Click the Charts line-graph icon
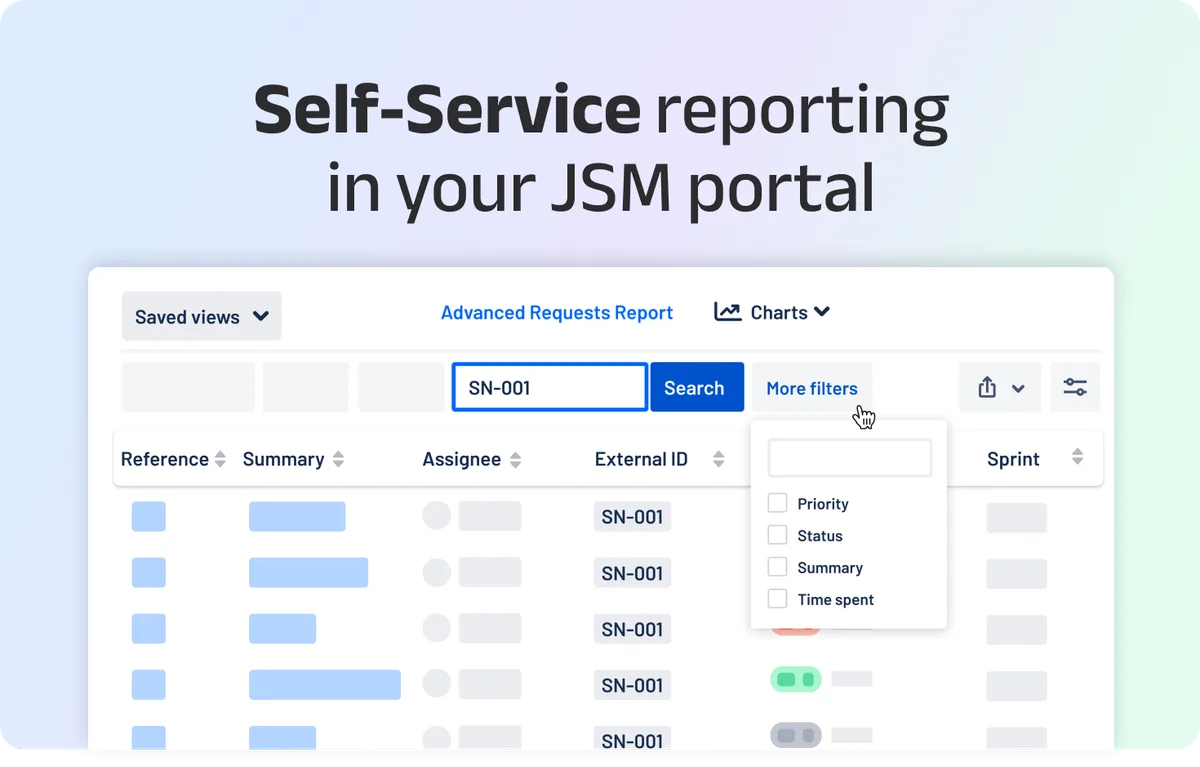 (x=727, y=312)
